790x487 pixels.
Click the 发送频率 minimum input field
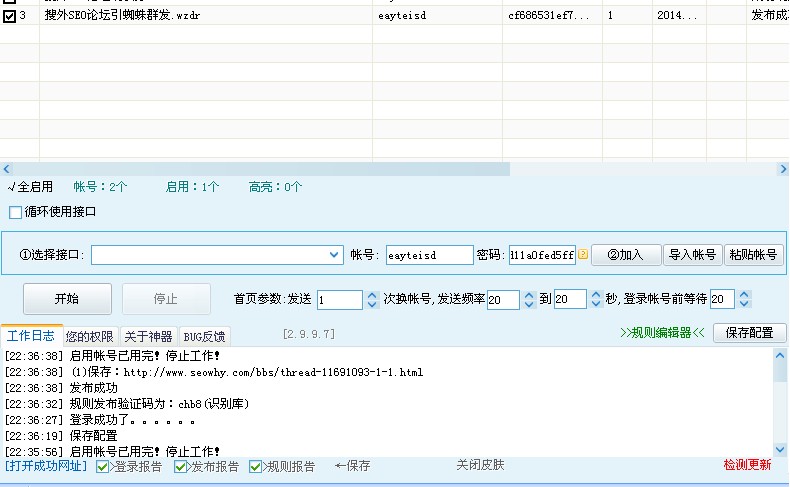tap(503, 300)
